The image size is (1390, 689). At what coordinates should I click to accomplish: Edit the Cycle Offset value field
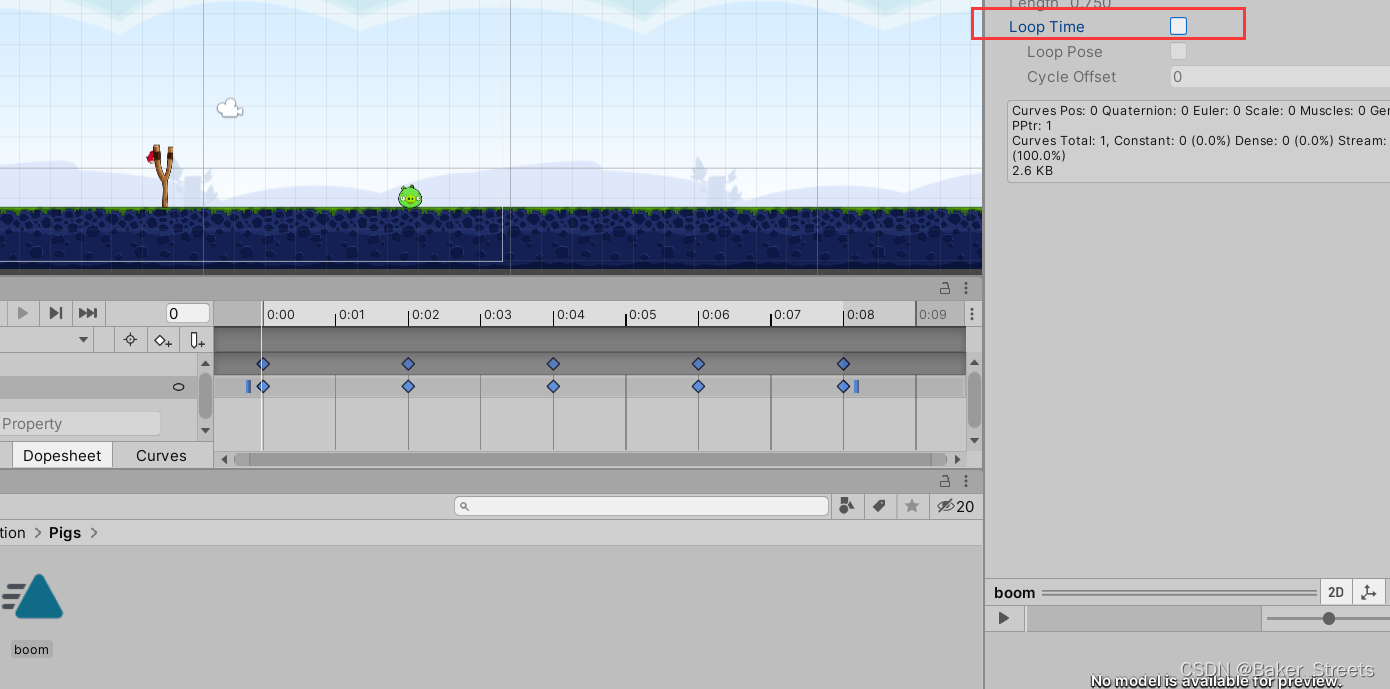[x=1280, y=76]
